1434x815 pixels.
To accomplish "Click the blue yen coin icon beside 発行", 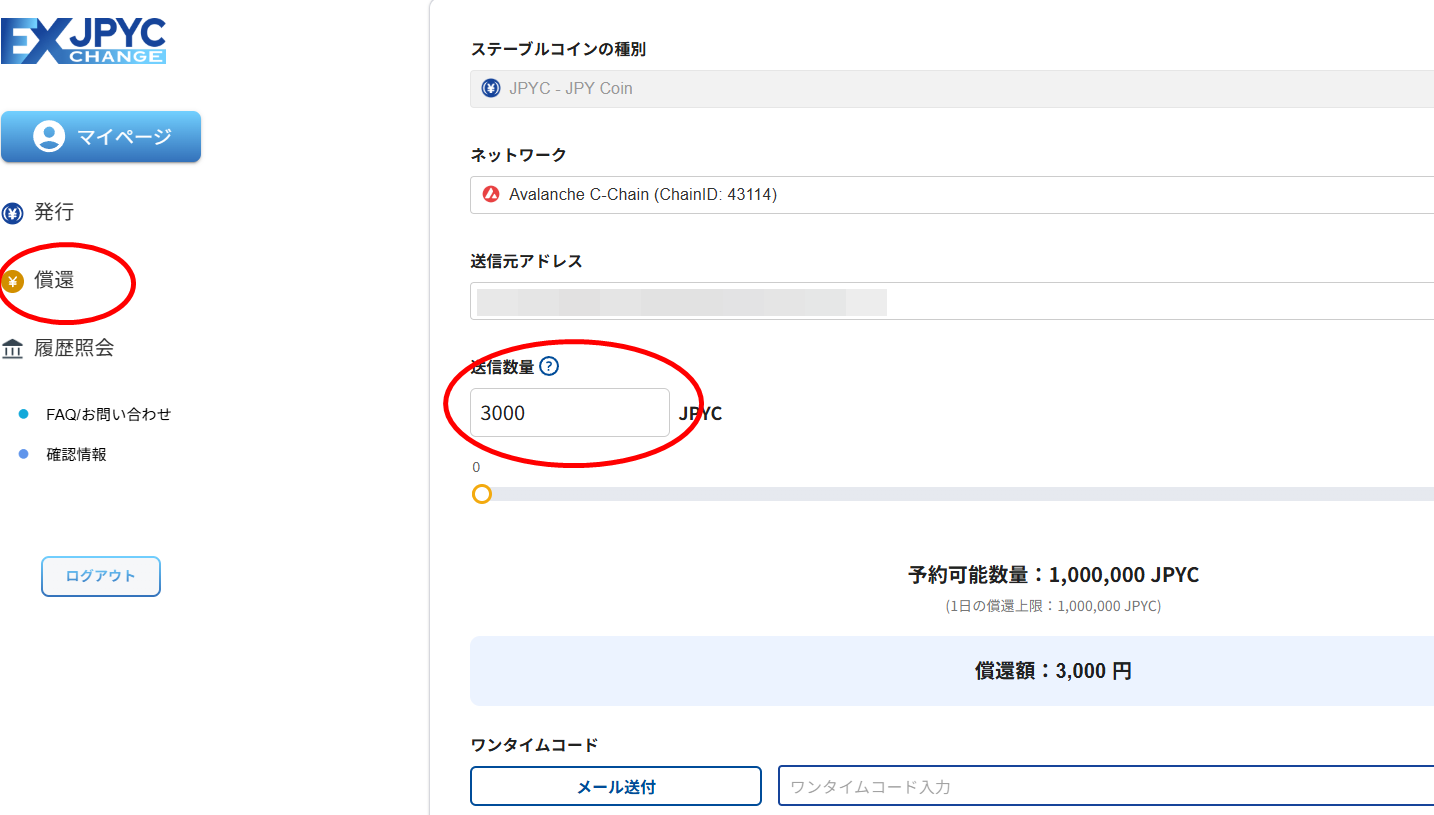I will (12, 213).
